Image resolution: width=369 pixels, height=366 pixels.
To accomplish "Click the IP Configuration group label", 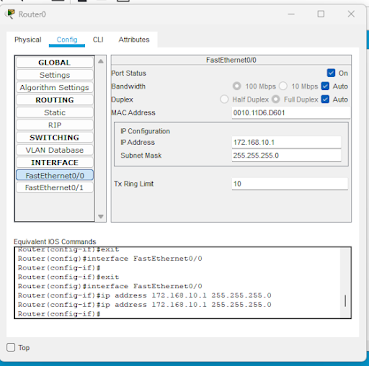I will [145, 131].
